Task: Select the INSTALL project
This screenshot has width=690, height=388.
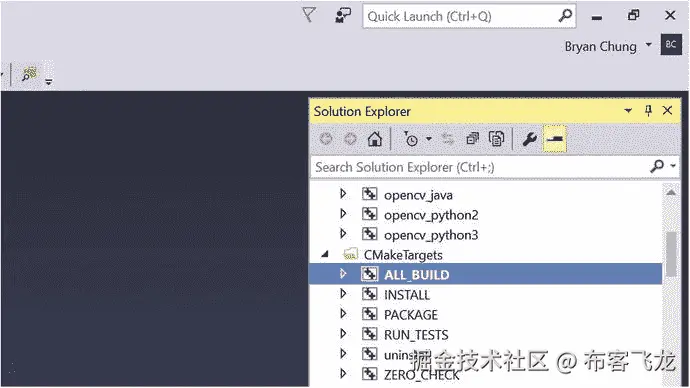Action: (x=407, y=295)
